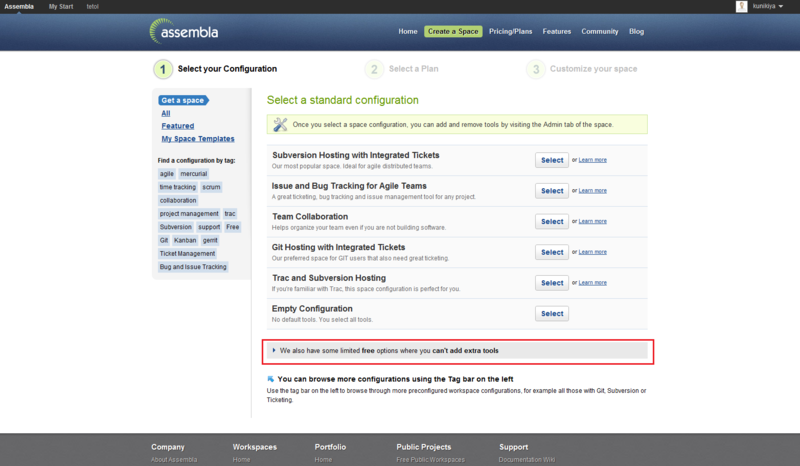Screen dimensions: 800x466
Task: Click the Assembla logo in header
Action: pyautogui.click(x=184, y=32)
